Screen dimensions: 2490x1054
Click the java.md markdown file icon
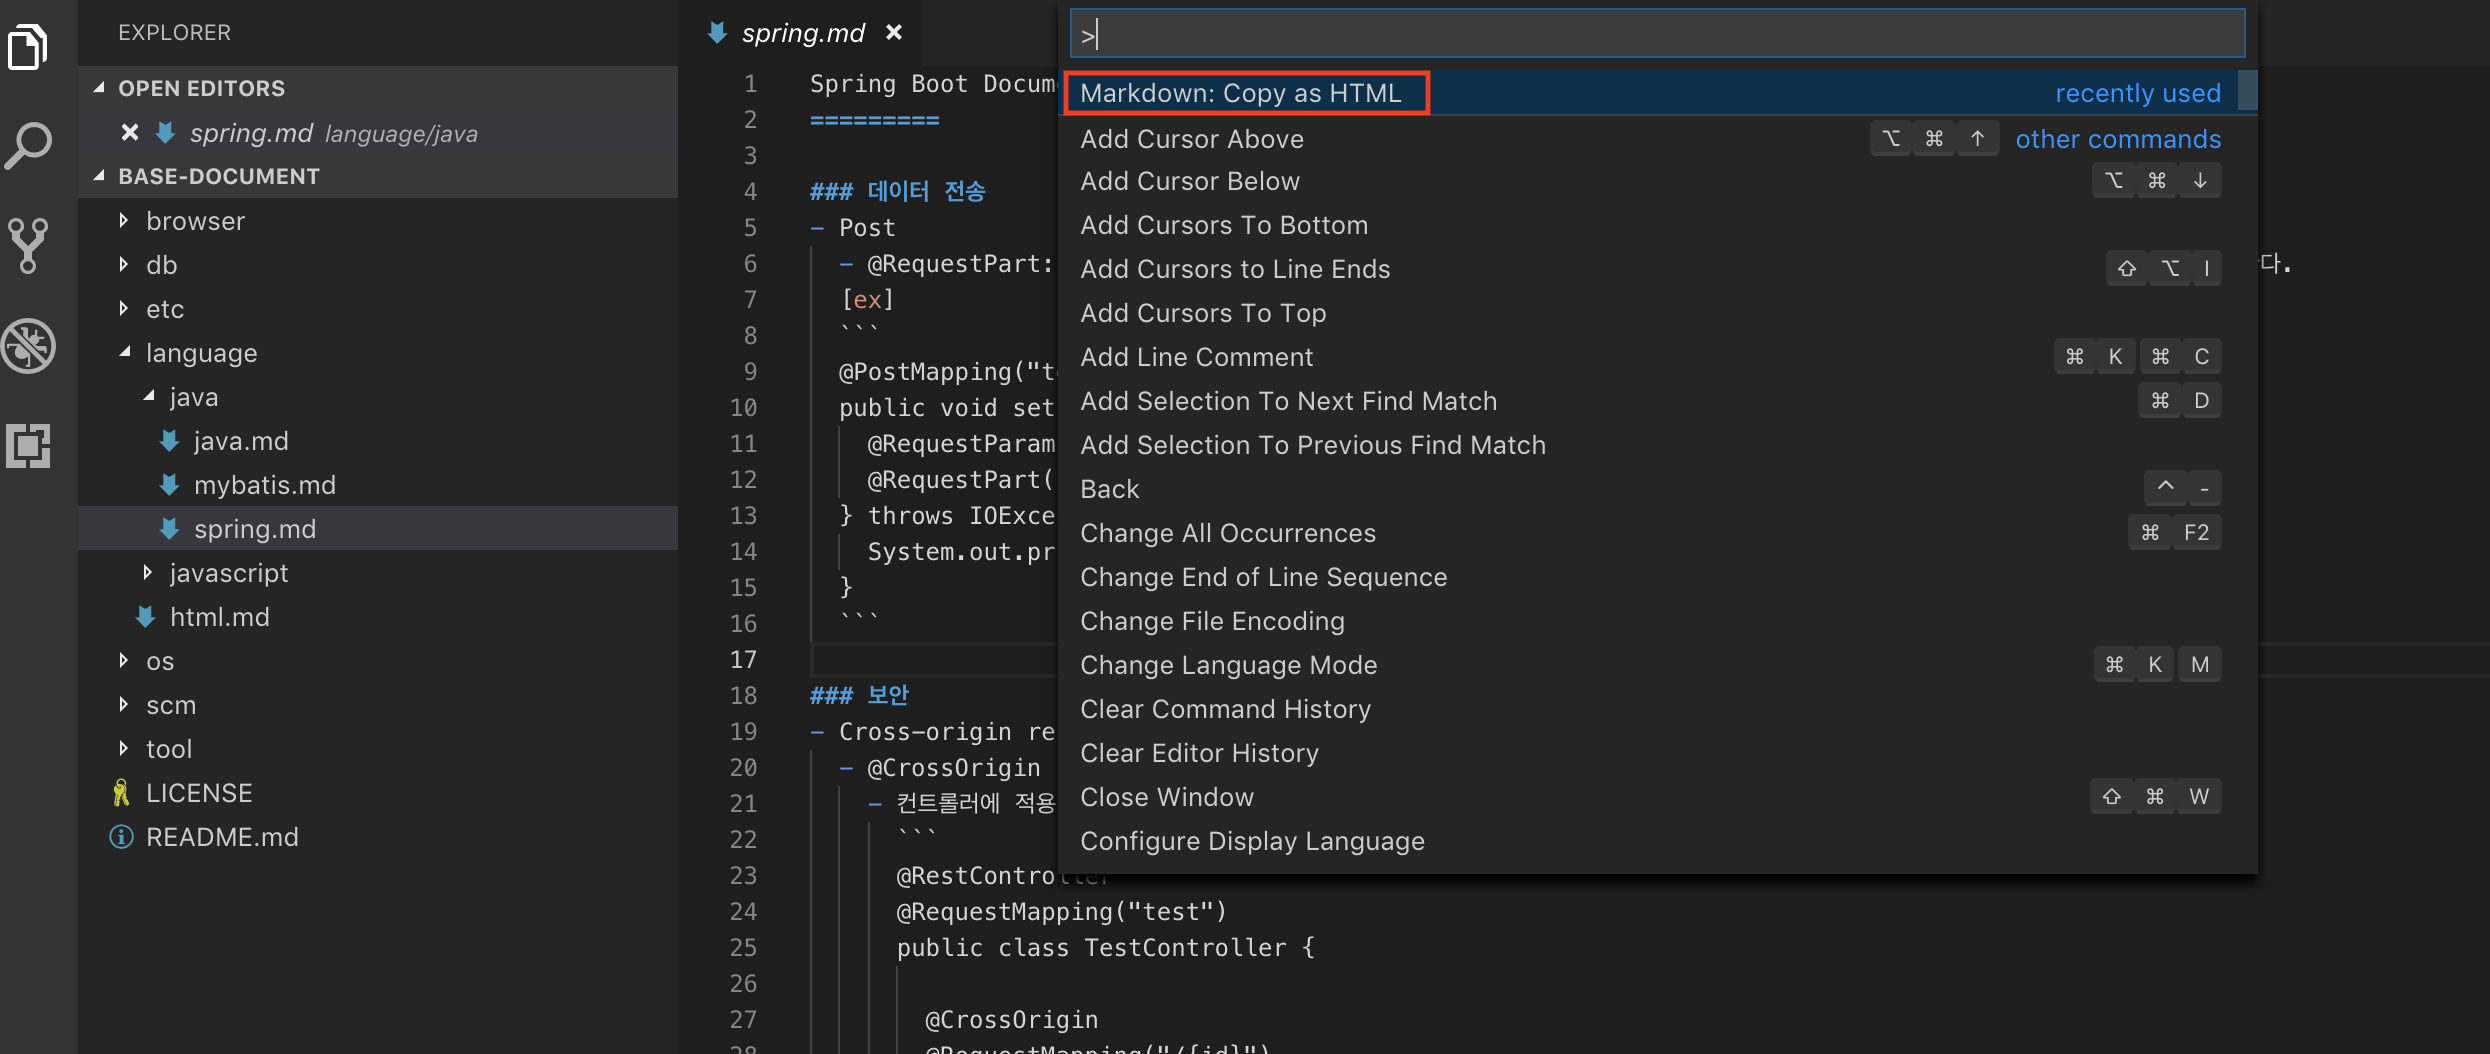click(x=169, y=441)
